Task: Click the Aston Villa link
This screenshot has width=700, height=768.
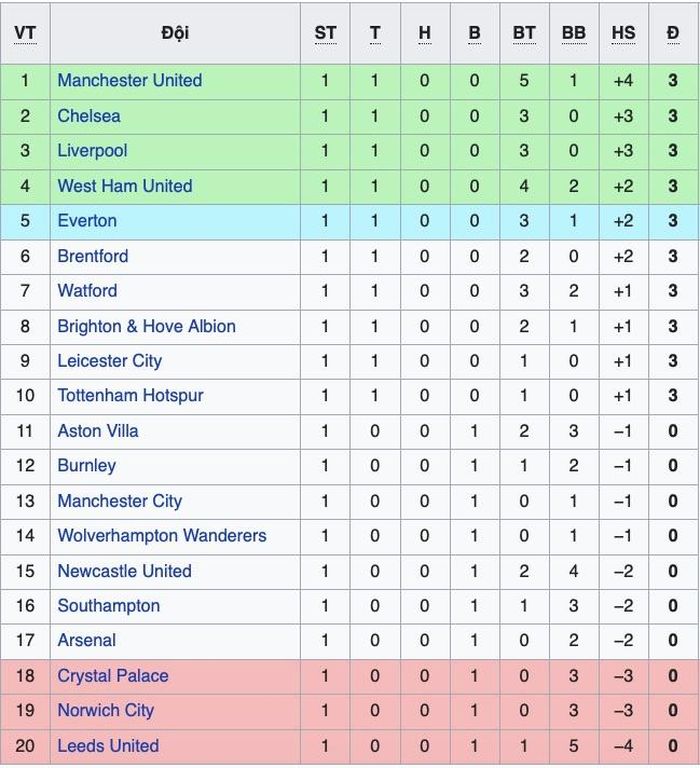Action: 98,431
